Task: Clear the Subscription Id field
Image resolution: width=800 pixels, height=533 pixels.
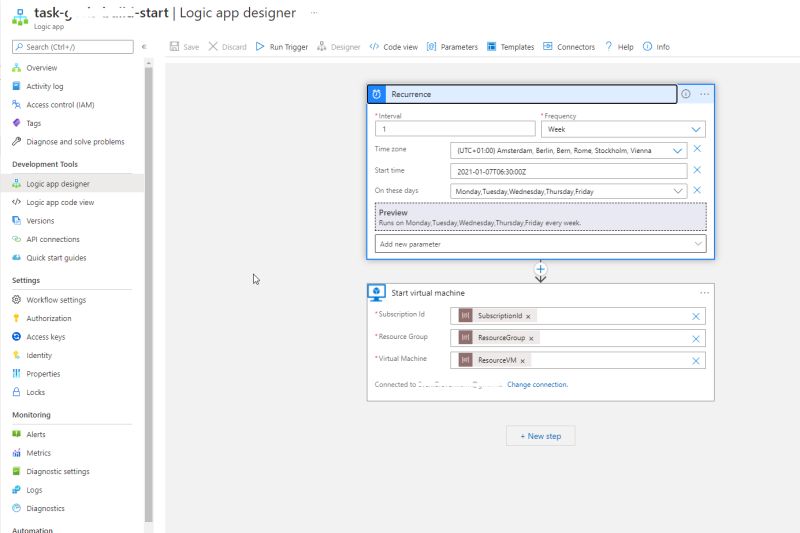Action: [x=695, y=317]
